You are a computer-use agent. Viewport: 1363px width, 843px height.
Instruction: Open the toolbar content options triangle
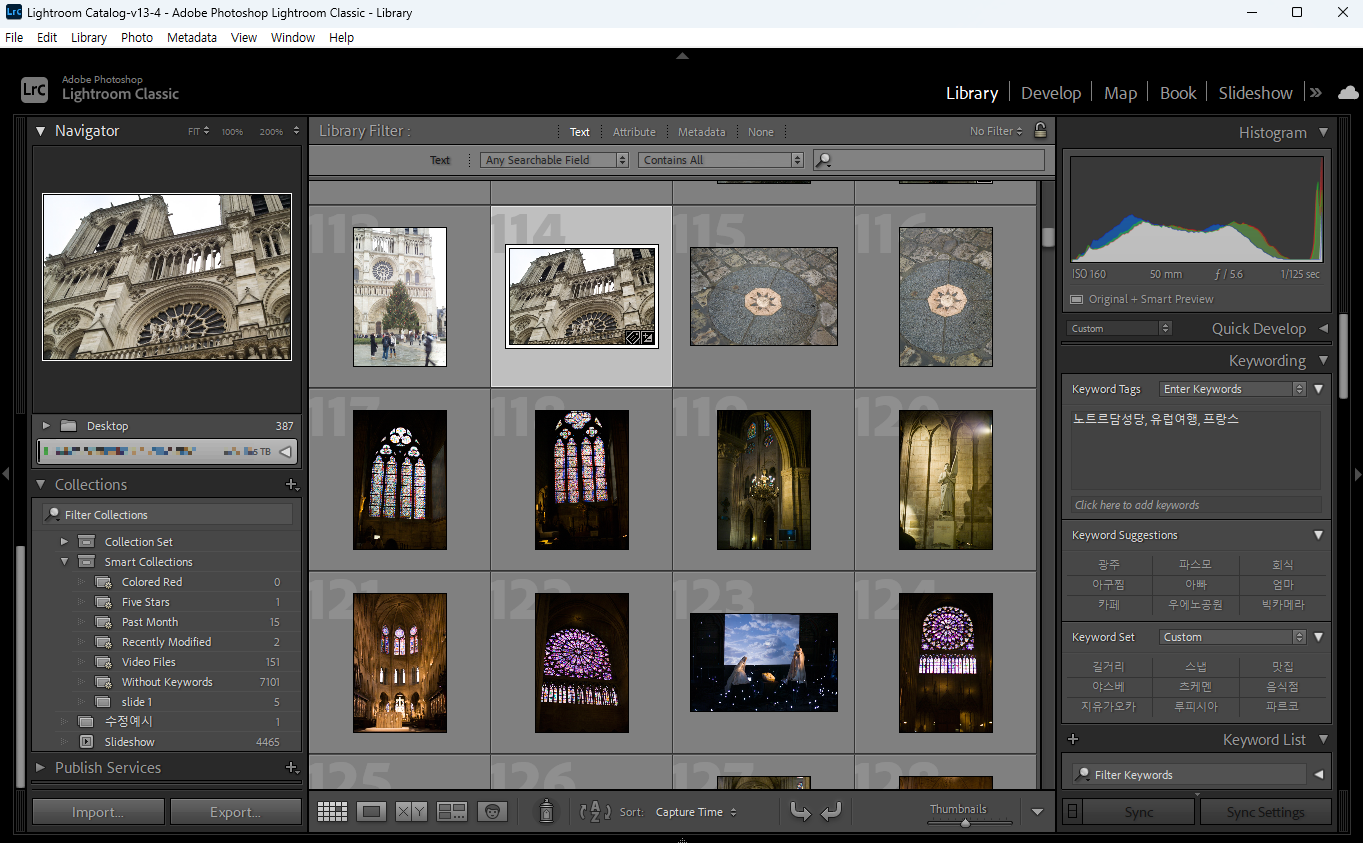click(x=1037, y=812)
